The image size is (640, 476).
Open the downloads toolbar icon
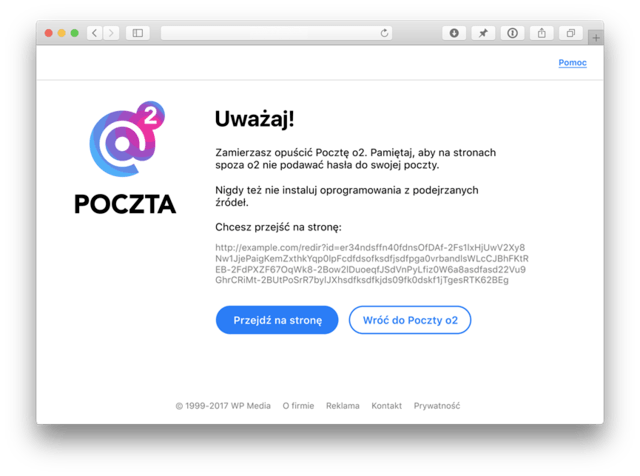454,33
